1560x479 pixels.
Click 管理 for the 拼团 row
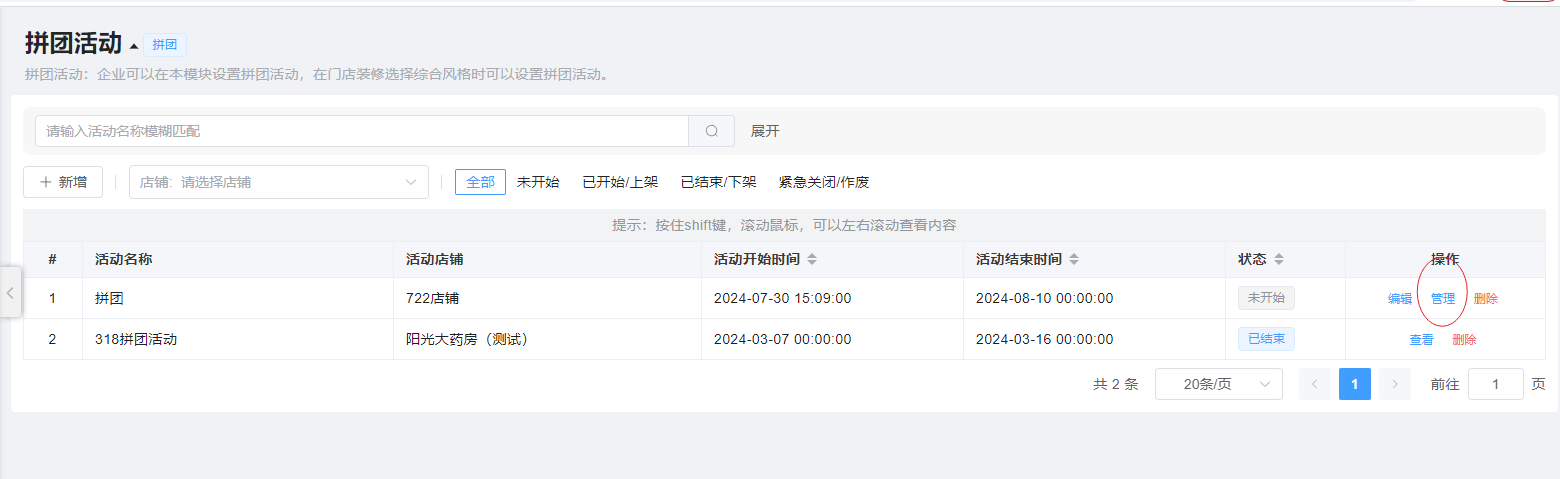pyautogui.click(x=1443, y=298)
